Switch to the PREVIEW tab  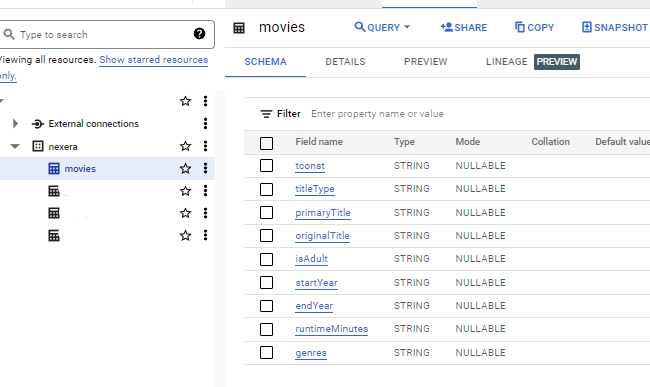click(426, 62)
